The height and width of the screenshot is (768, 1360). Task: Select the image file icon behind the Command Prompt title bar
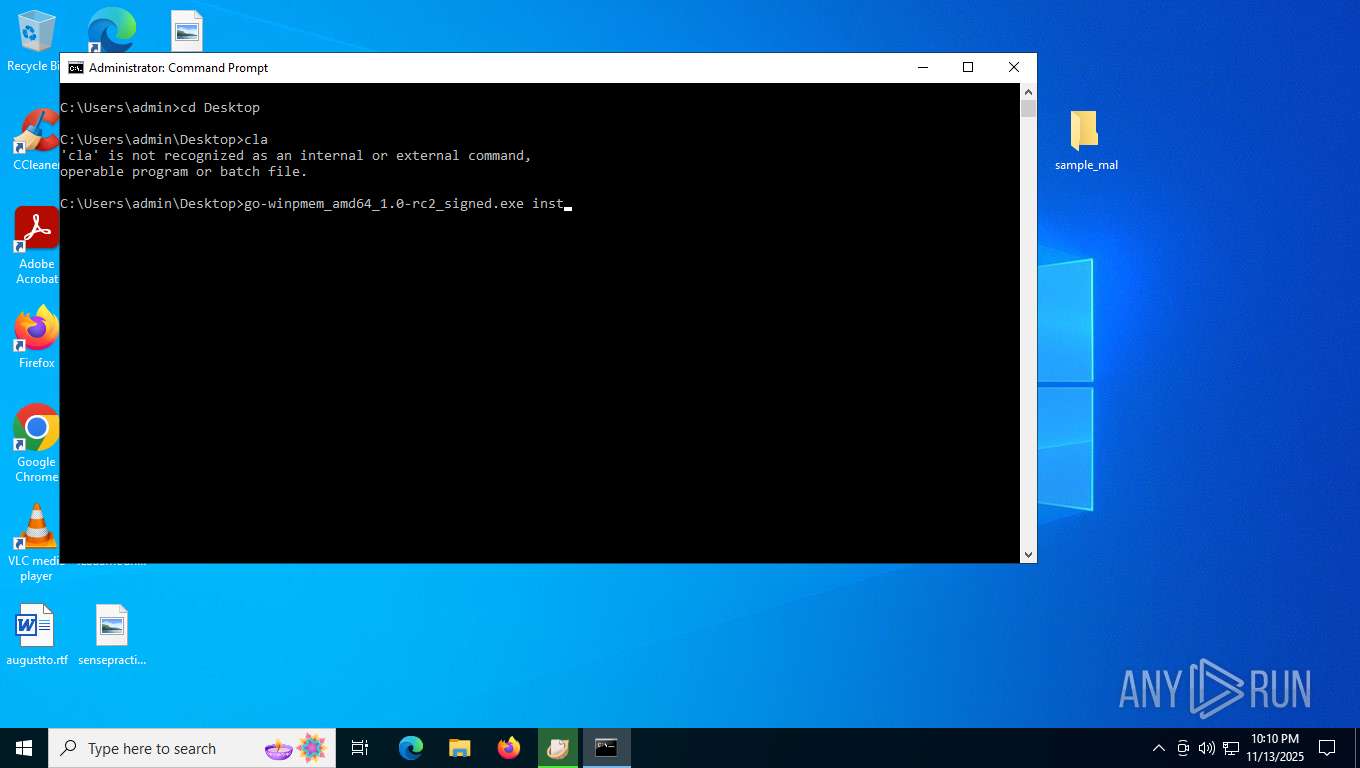[187, 31]
